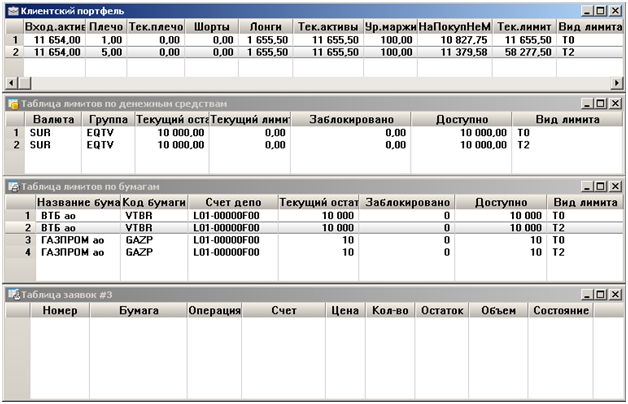Click the Лонги column header in portfolio

pos(265,24)
